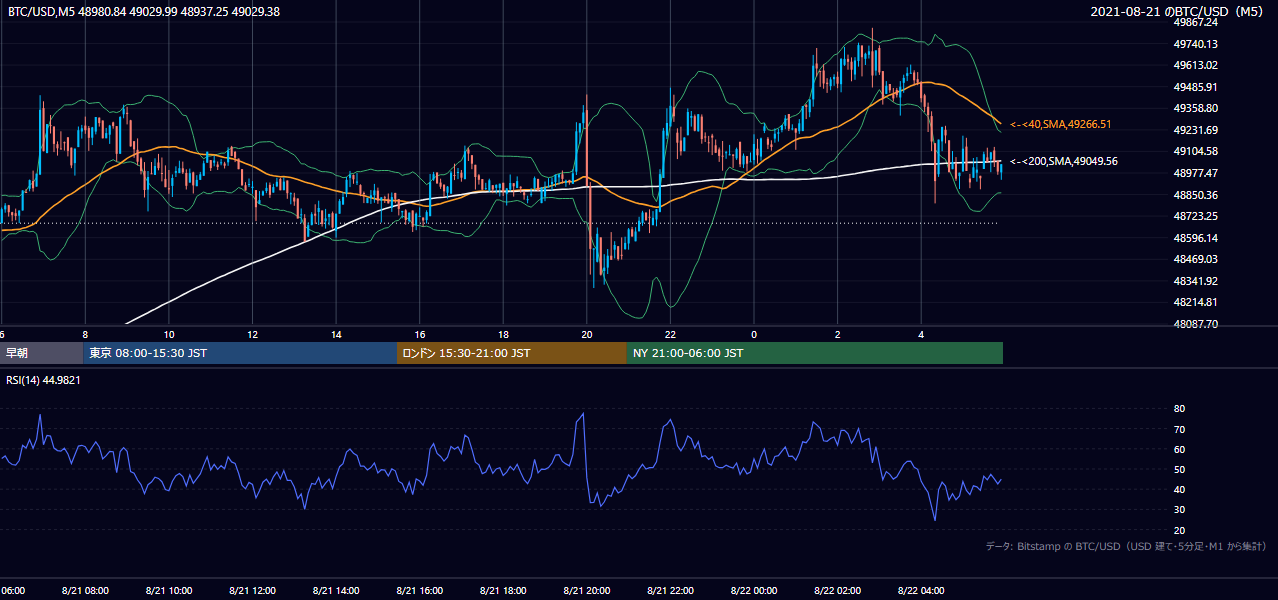The width and height of the screenshot is (1278, 600).
Task: Click the 8/21 16:00 date label
Action: [x=420, y=591]
